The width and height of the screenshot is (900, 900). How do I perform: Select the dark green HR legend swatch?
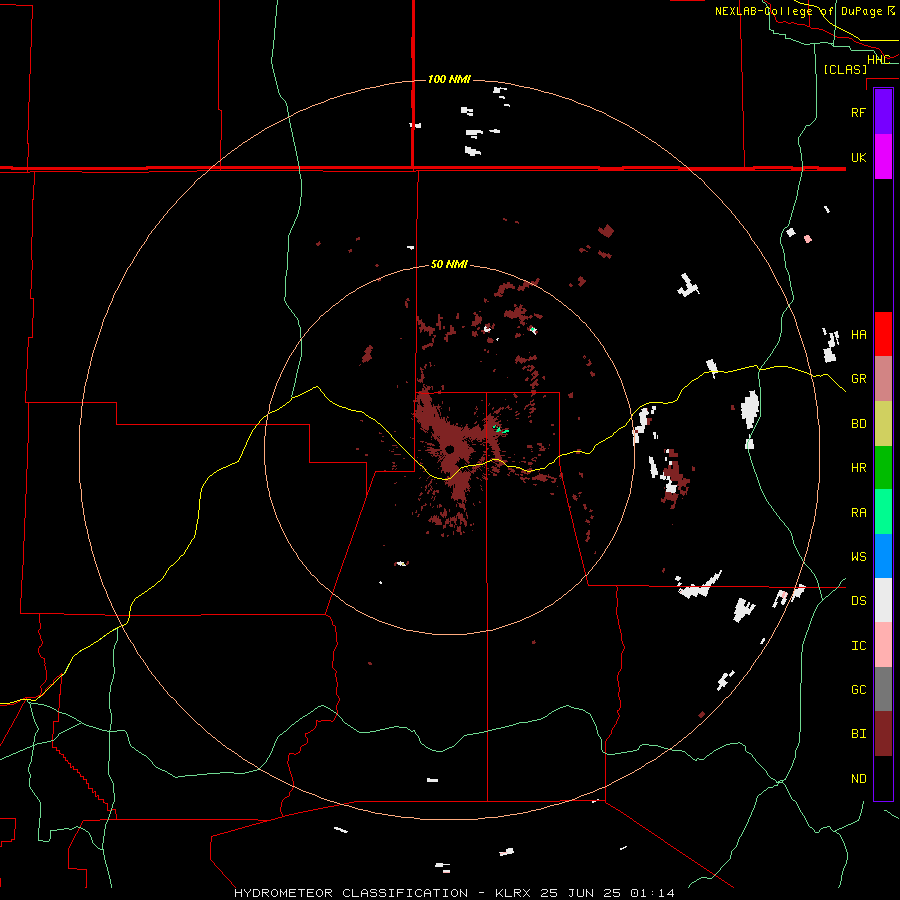tap(883, 468)
